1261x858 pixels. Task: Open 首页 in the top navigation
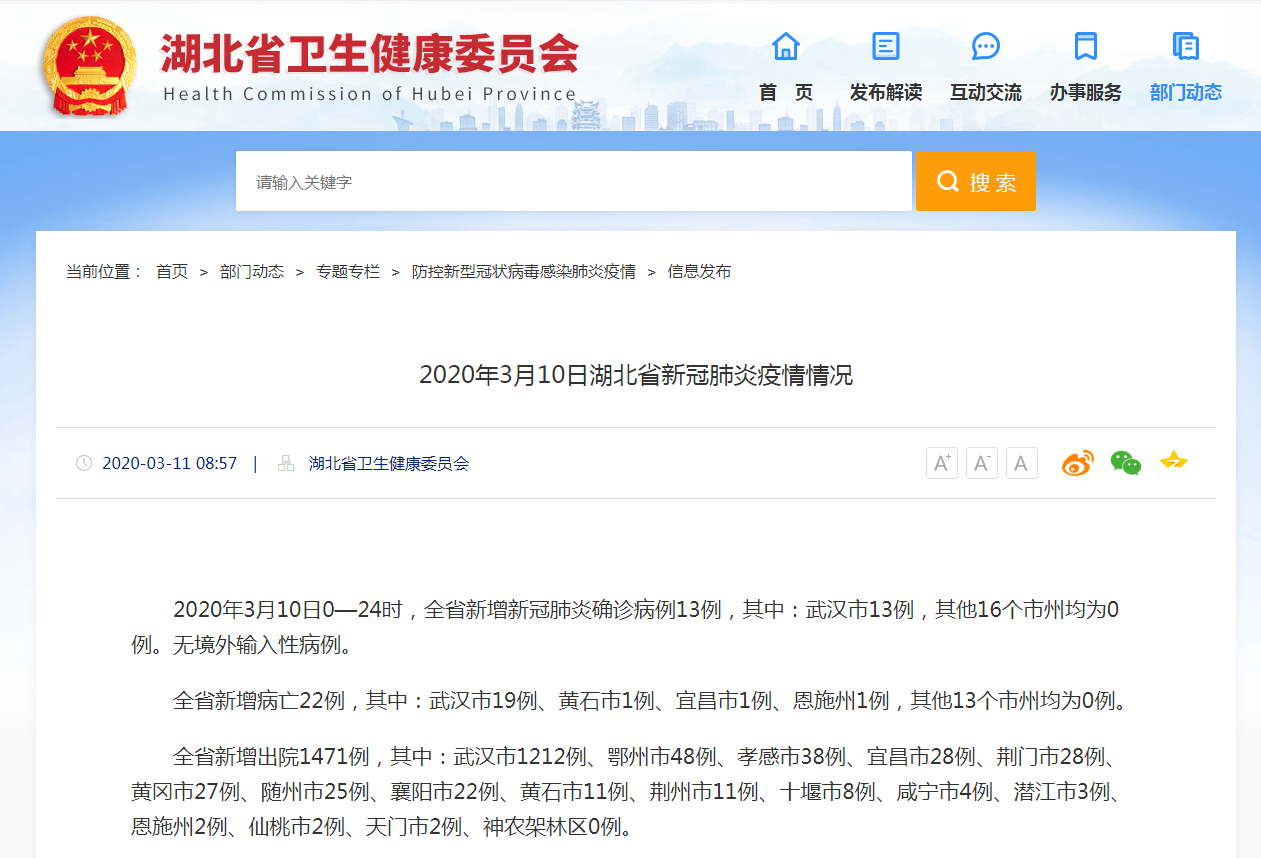coord(786,93)
